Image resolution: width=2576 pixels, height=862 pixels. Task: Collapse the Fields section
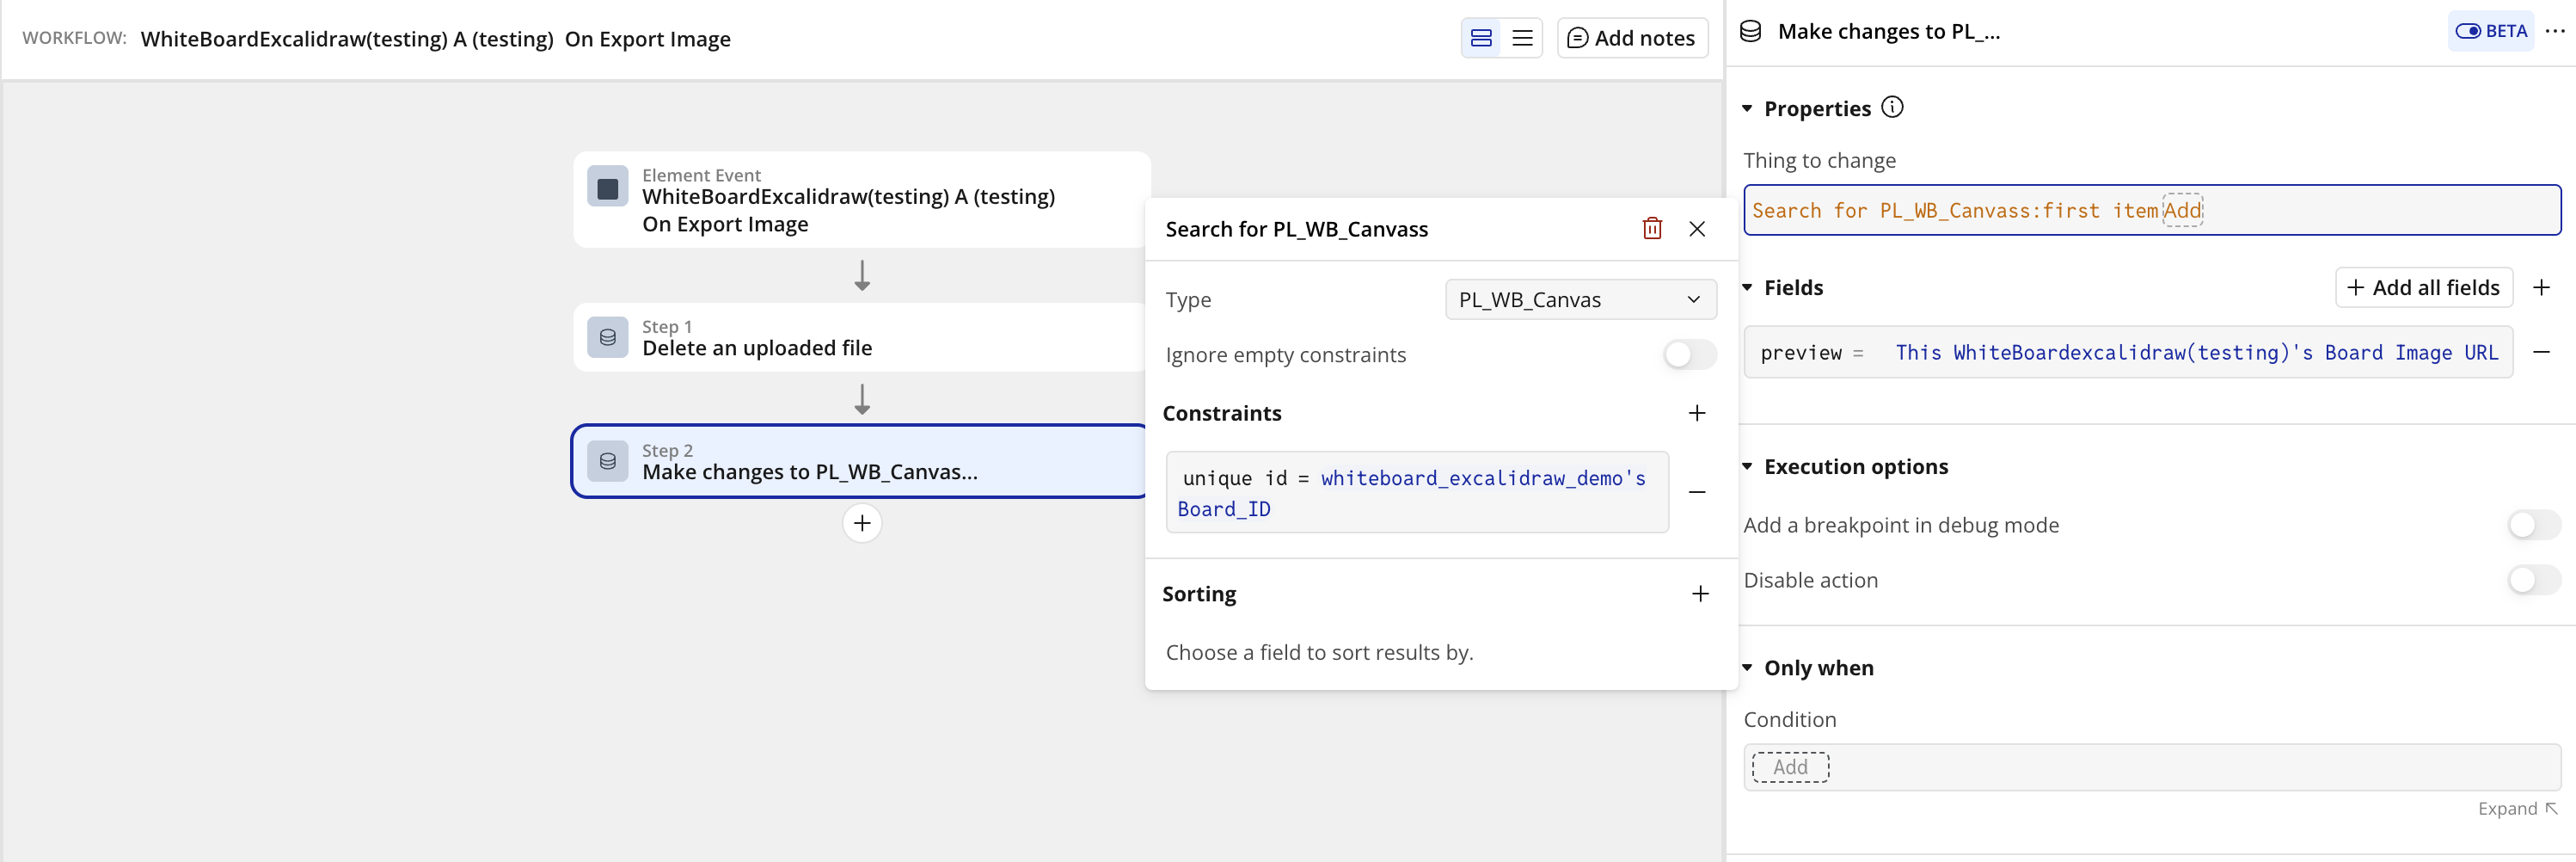[x=1747, y=287]
